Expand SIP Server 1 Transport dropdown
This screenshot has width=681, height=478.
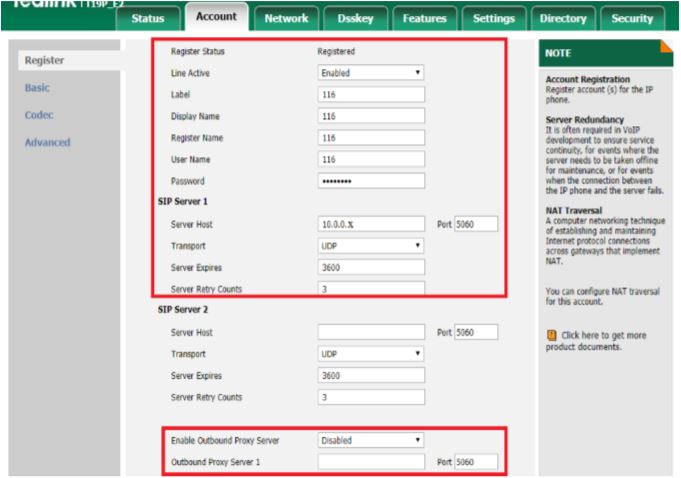point(371,245)
